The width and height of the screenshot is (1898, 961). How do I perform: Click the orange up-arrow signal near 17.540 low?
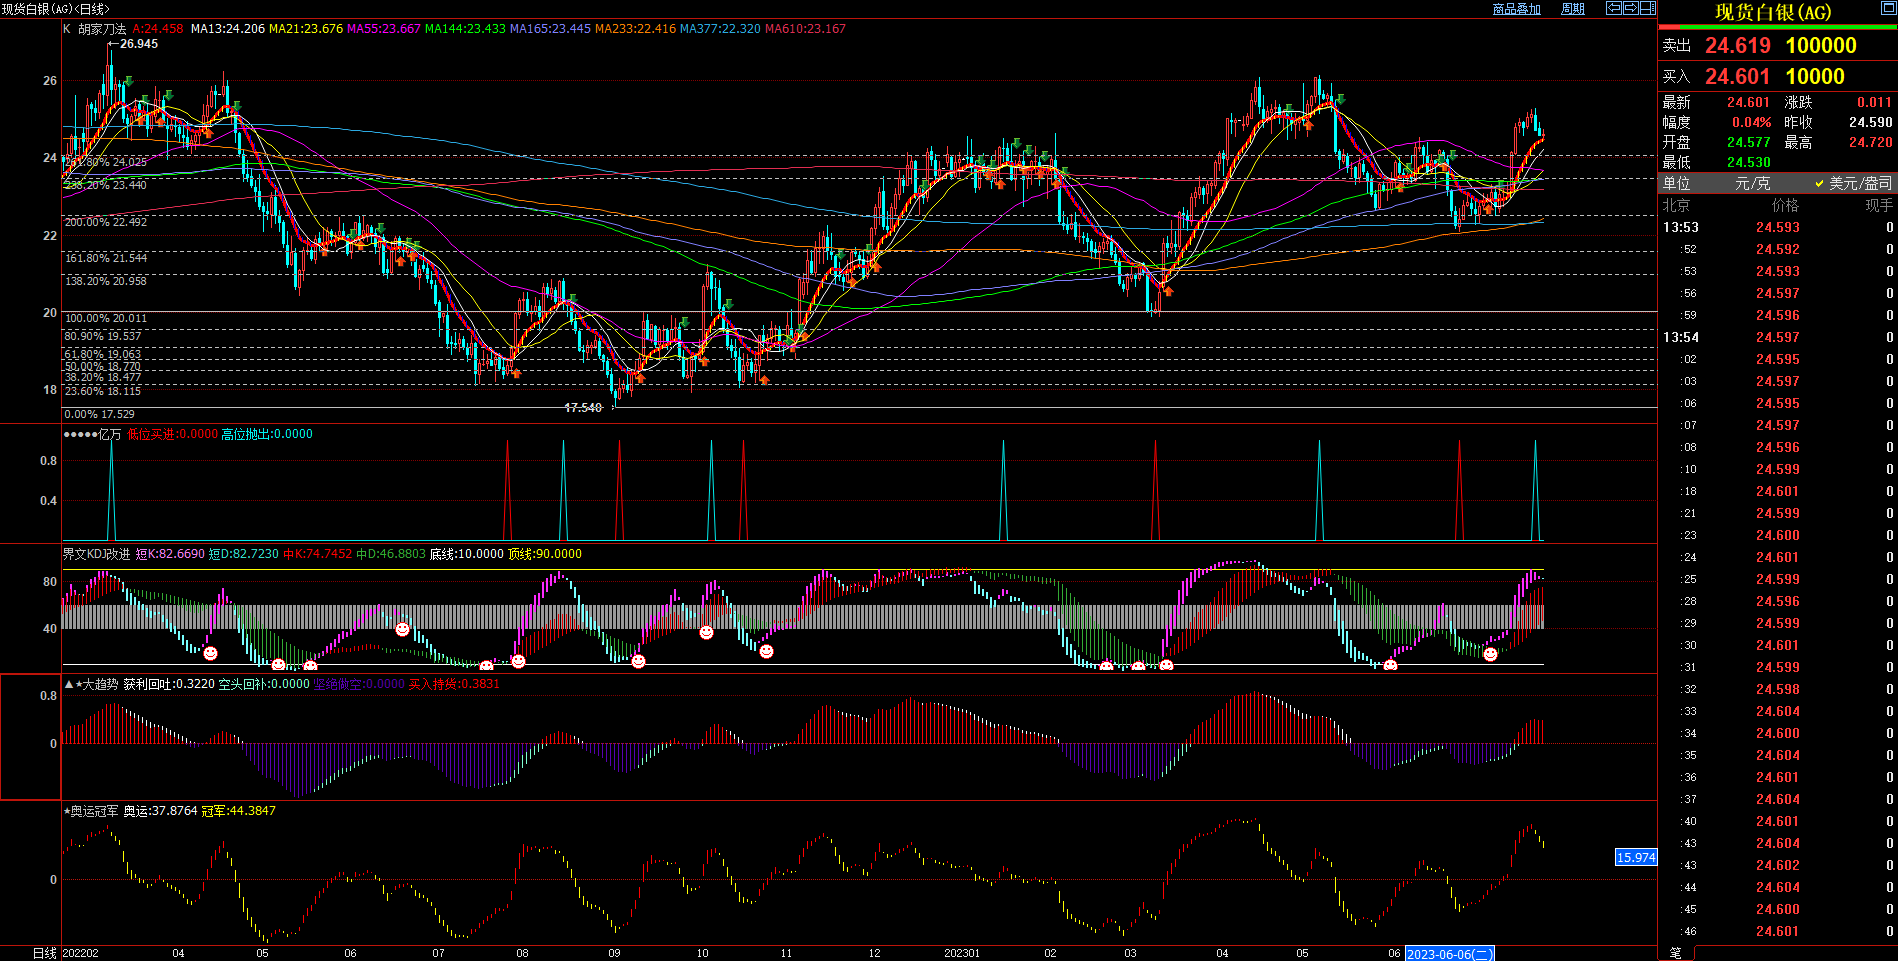pos(639,377)
